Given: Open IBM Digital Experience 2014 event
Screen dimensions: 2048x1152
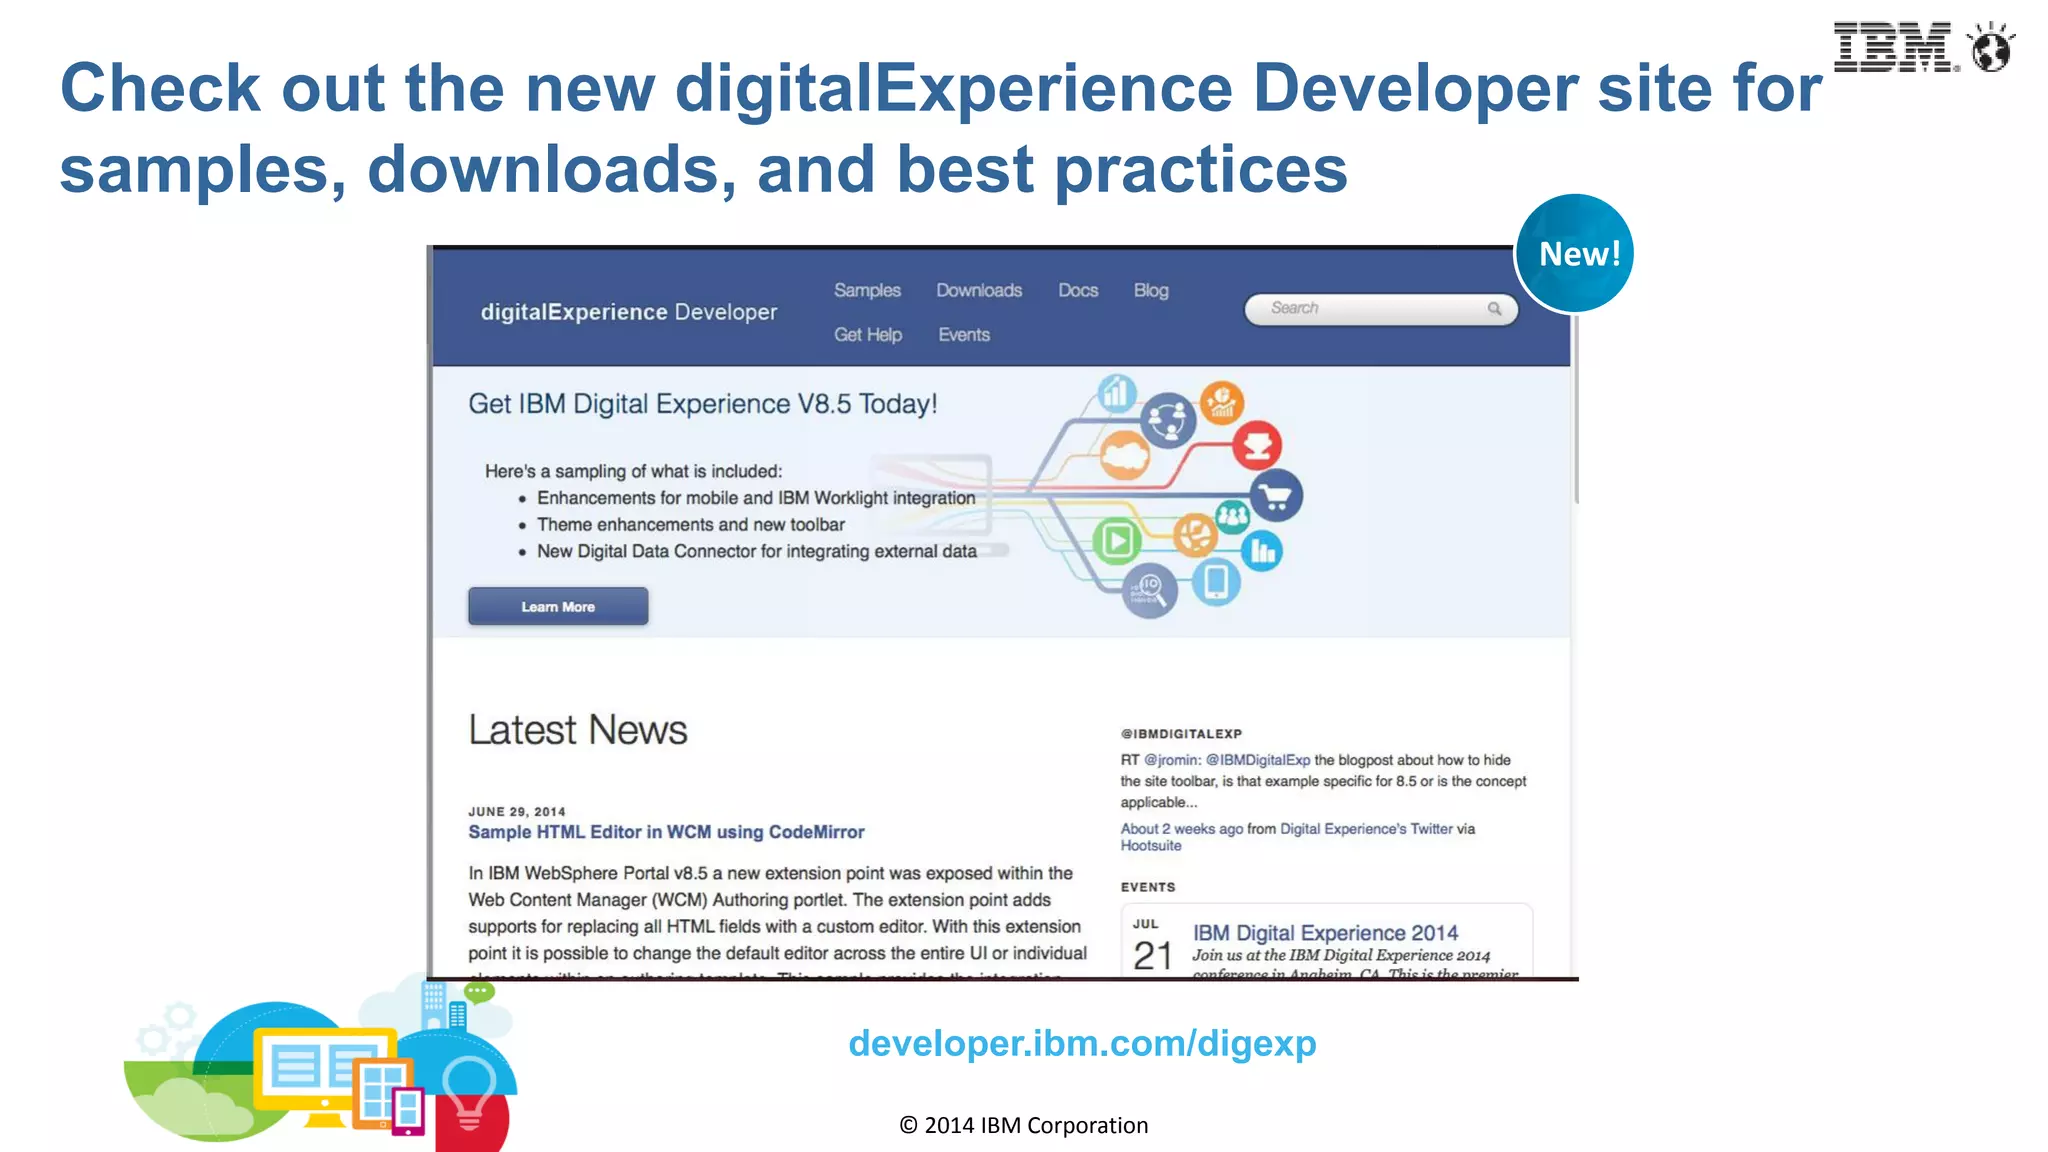Looking at the screenshot, I should pos(1325,933).
